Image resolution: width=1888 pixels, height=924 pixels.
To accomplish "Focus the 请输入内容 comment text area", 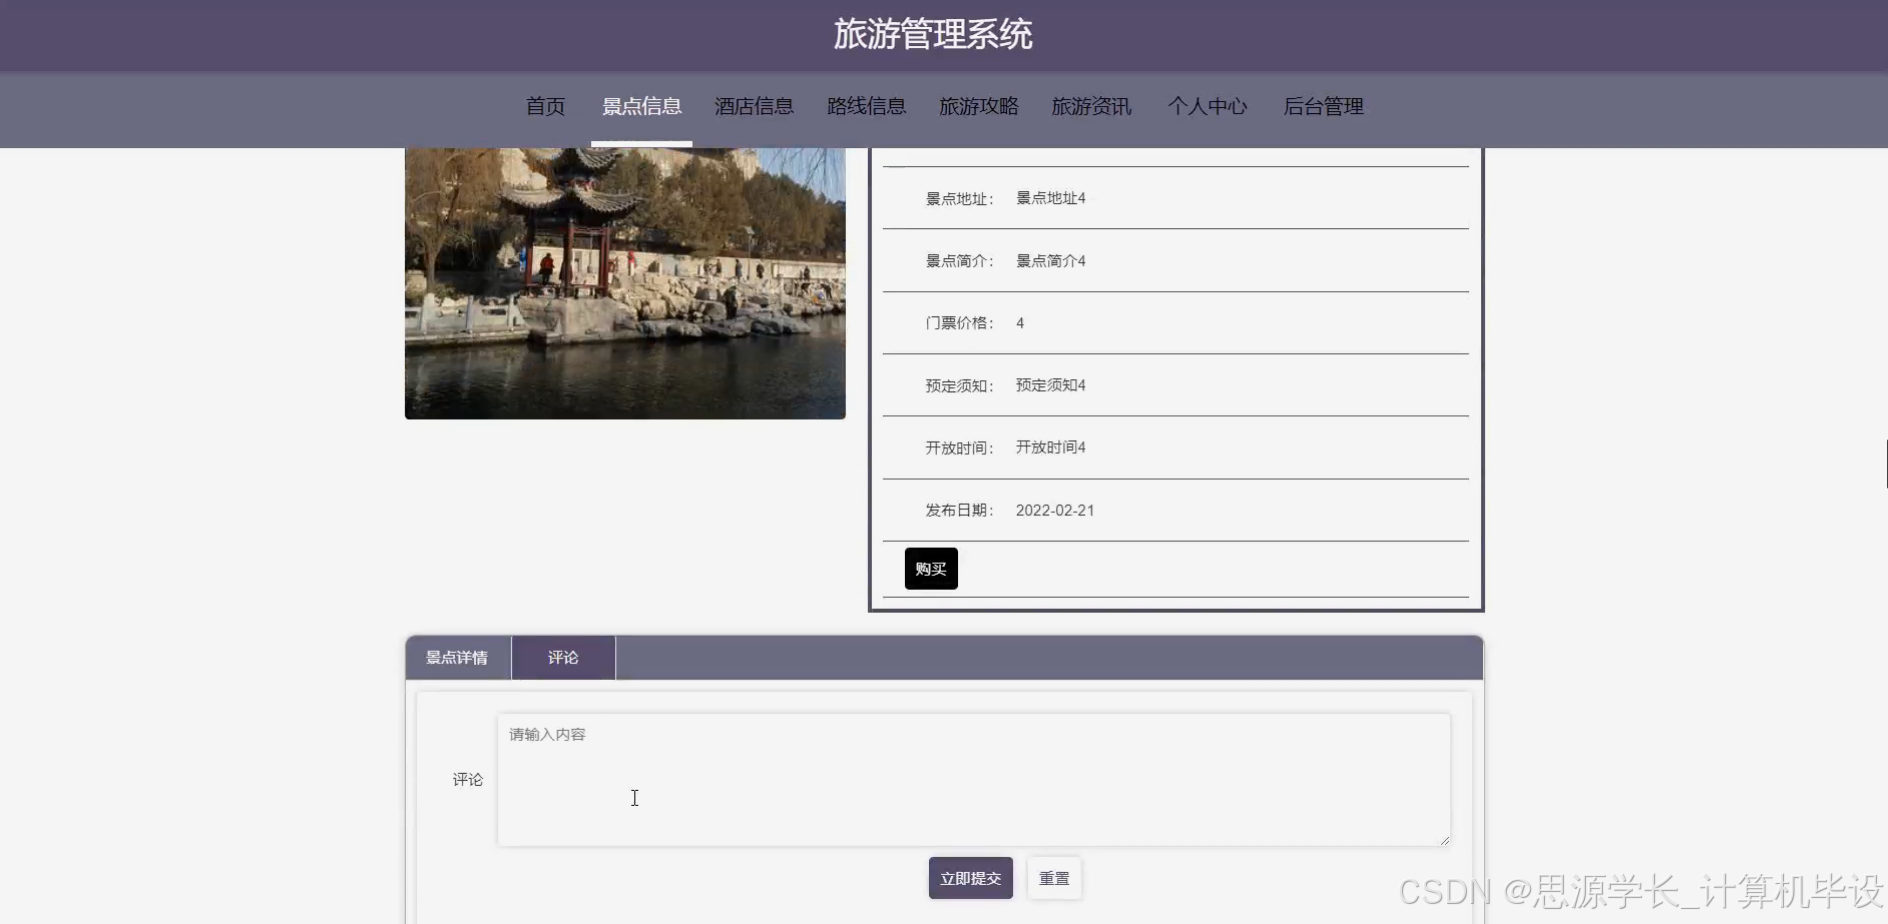I will pyautogui.click(x=974, y=779).
